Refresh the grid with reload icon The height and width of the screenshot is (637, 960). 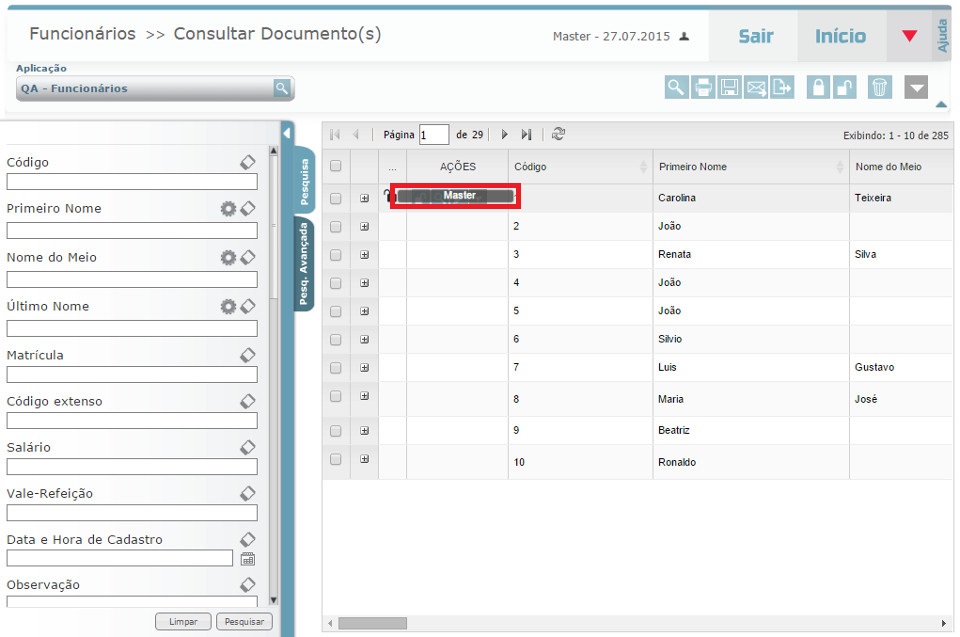(559, 134)
